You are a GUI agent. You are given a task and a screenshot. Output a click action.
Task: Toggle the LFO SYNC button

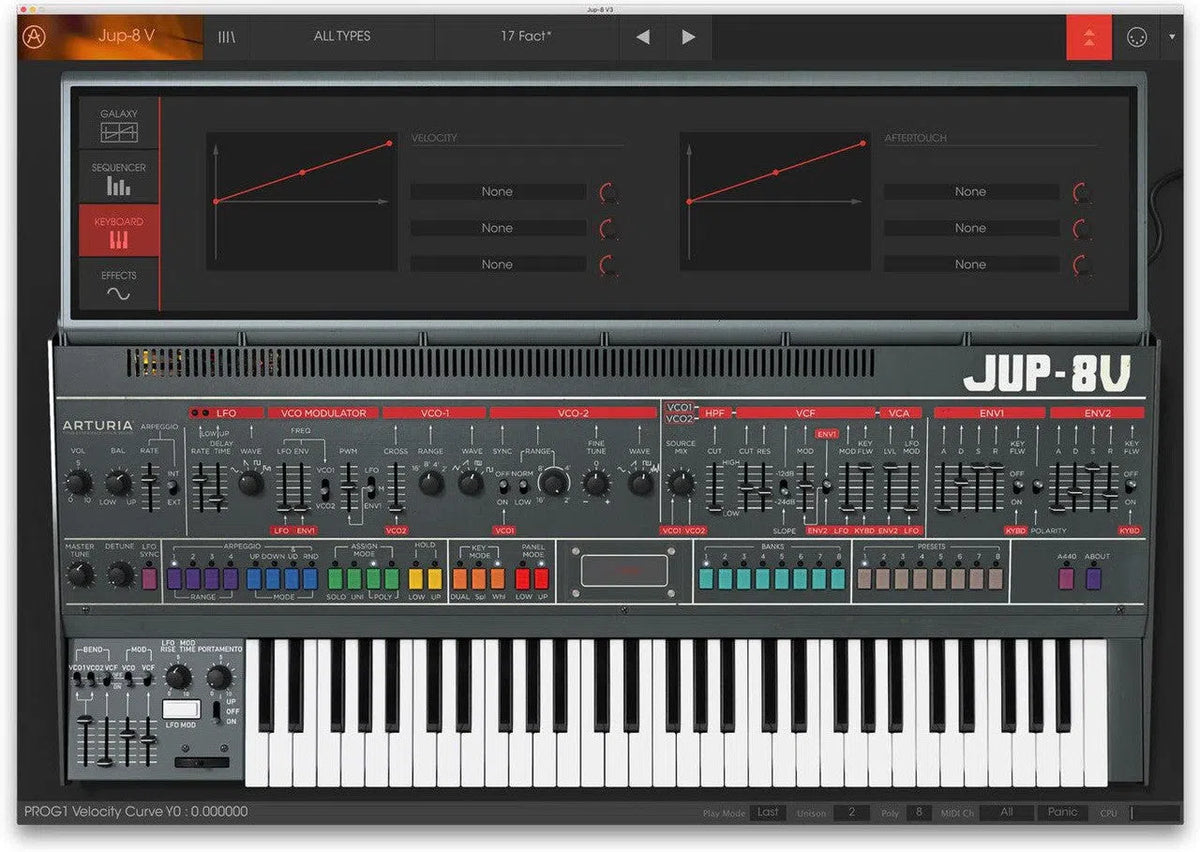pyautogui.click(x=150, y=577)
